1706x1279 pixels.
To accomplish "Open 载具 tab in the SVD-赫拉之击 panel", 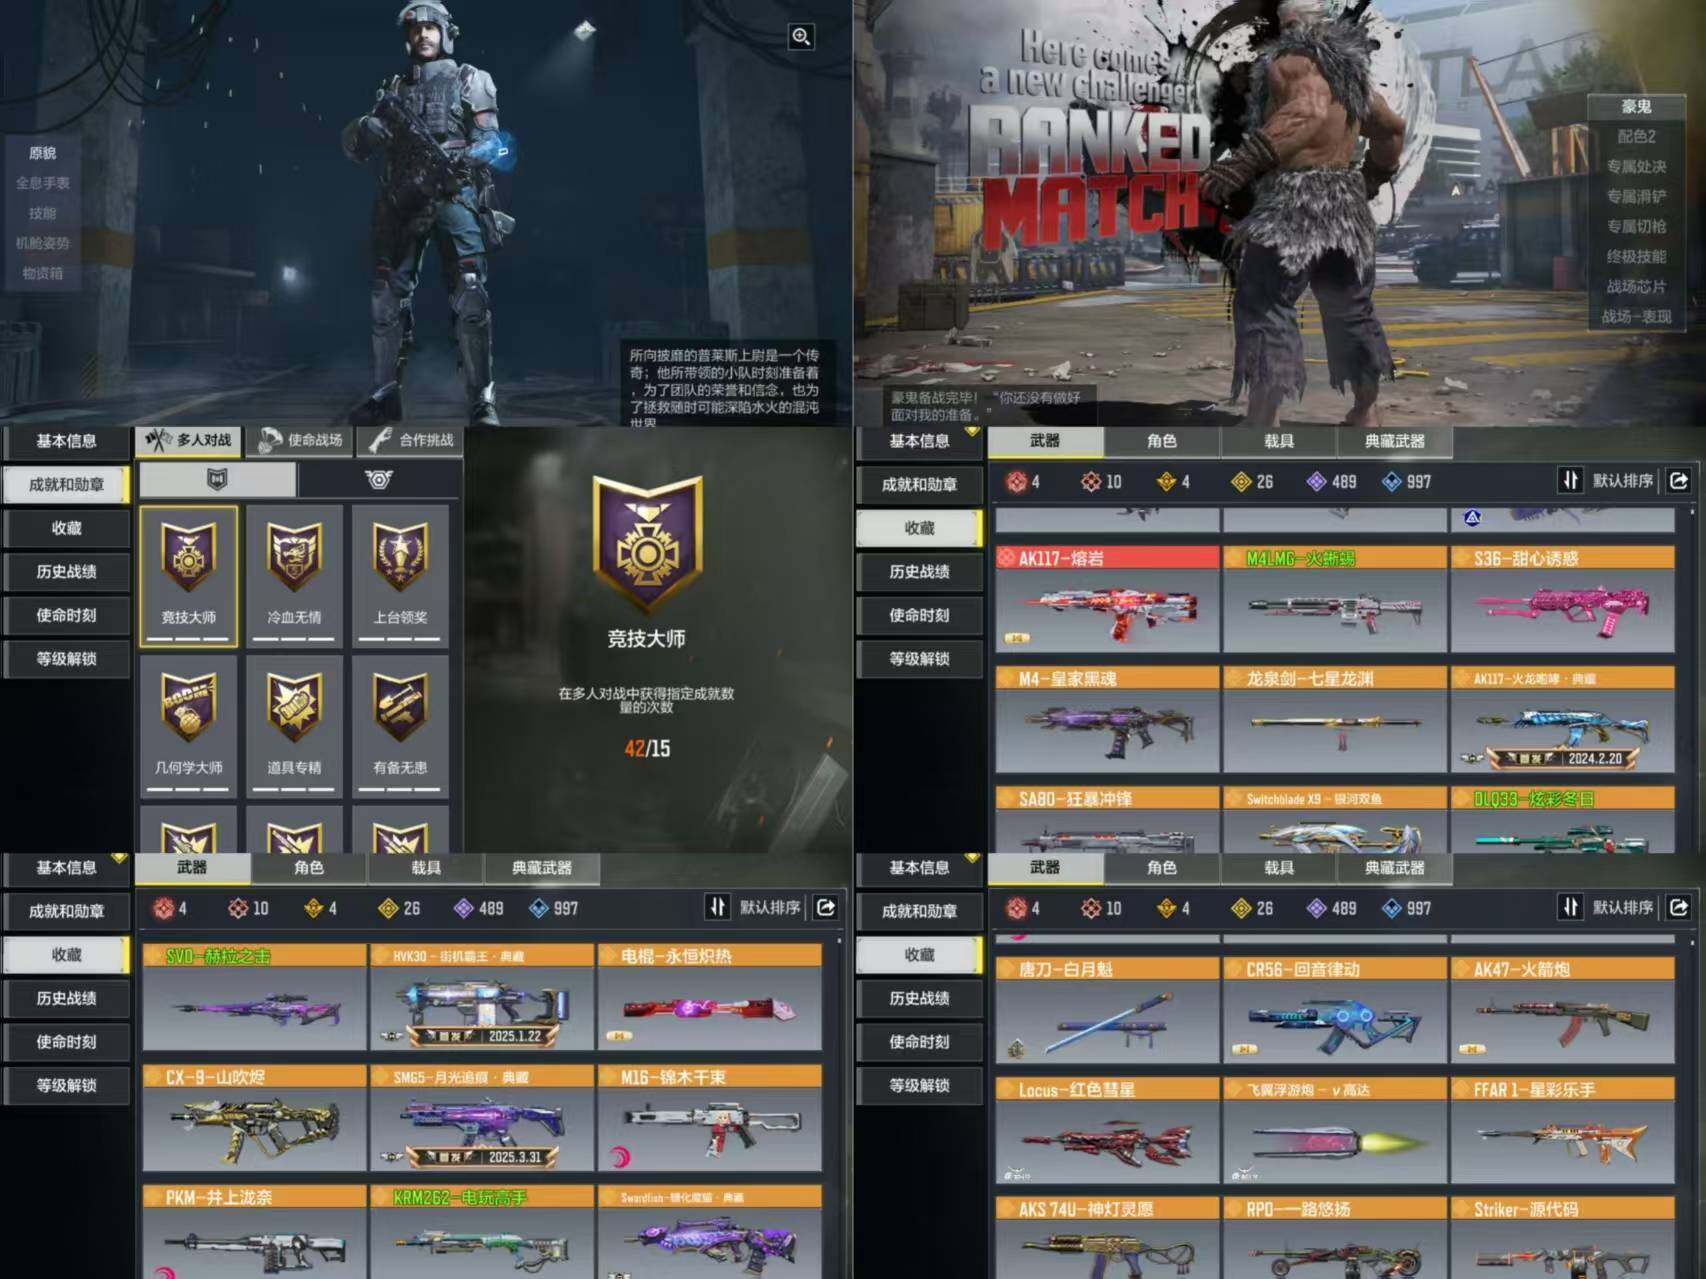I will (x=426, y=868).
